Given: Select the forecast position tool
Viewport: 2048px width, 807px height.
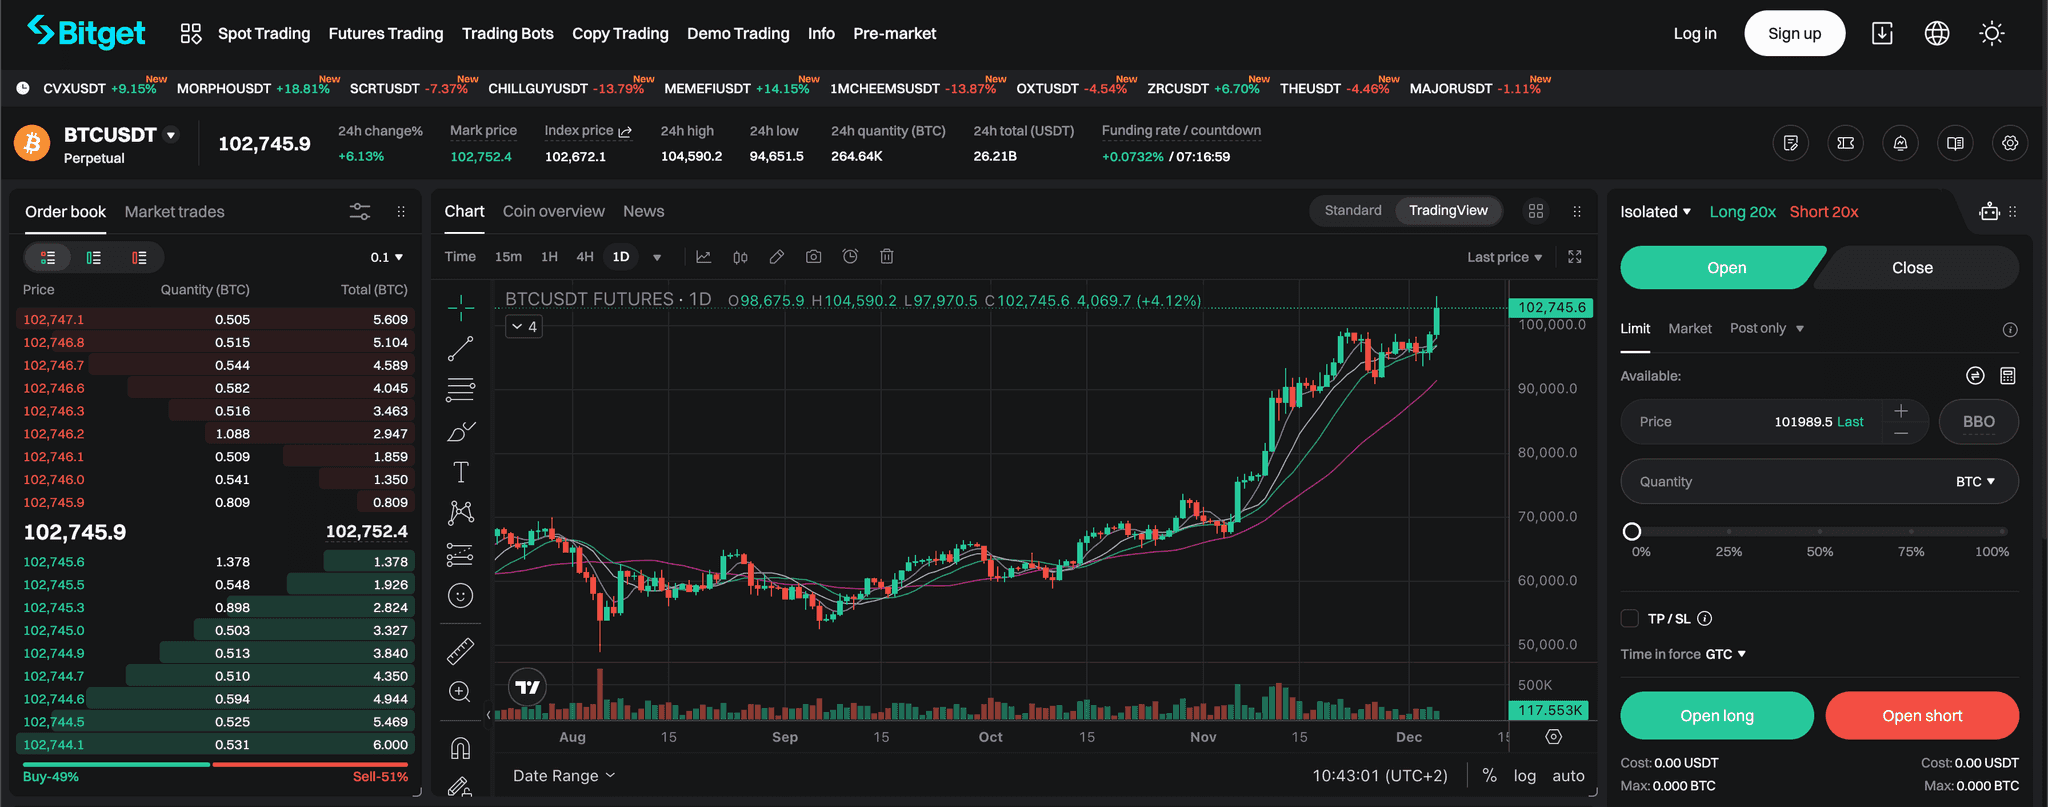Looking at the screenshot, I should [460, 554].
